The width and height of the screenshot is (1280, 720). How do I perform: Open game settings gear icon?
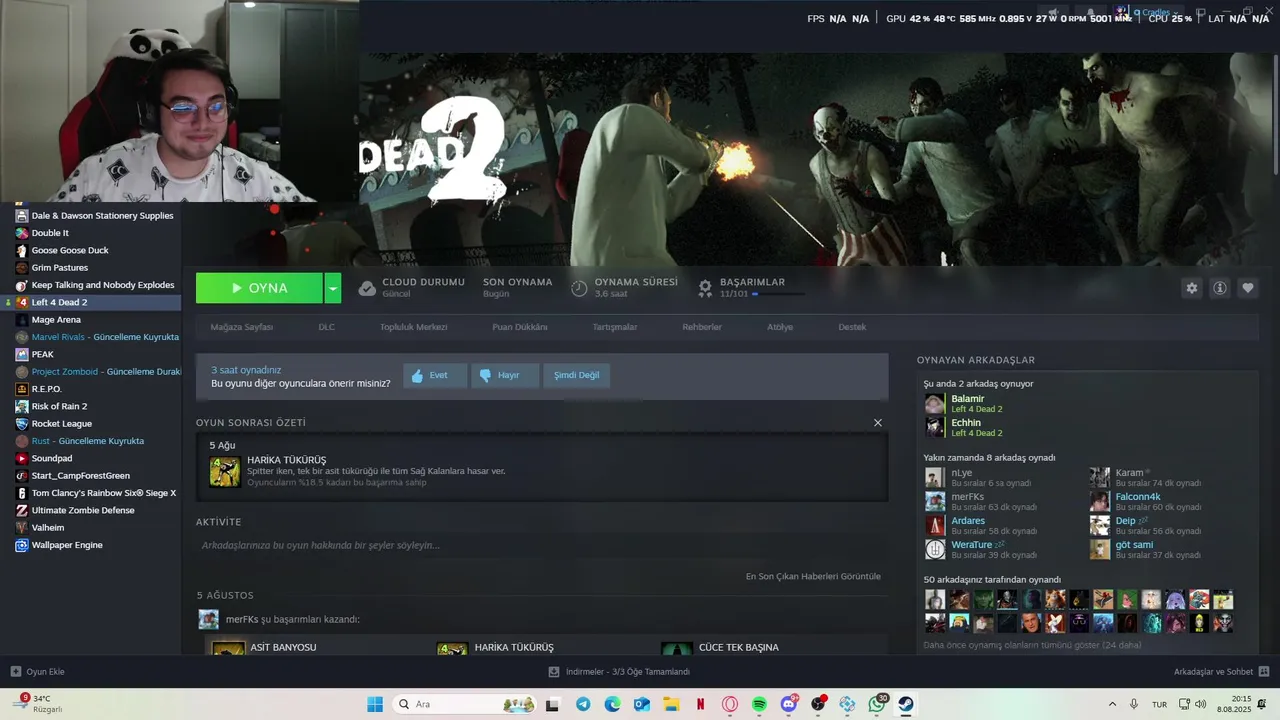point(1191,288)
